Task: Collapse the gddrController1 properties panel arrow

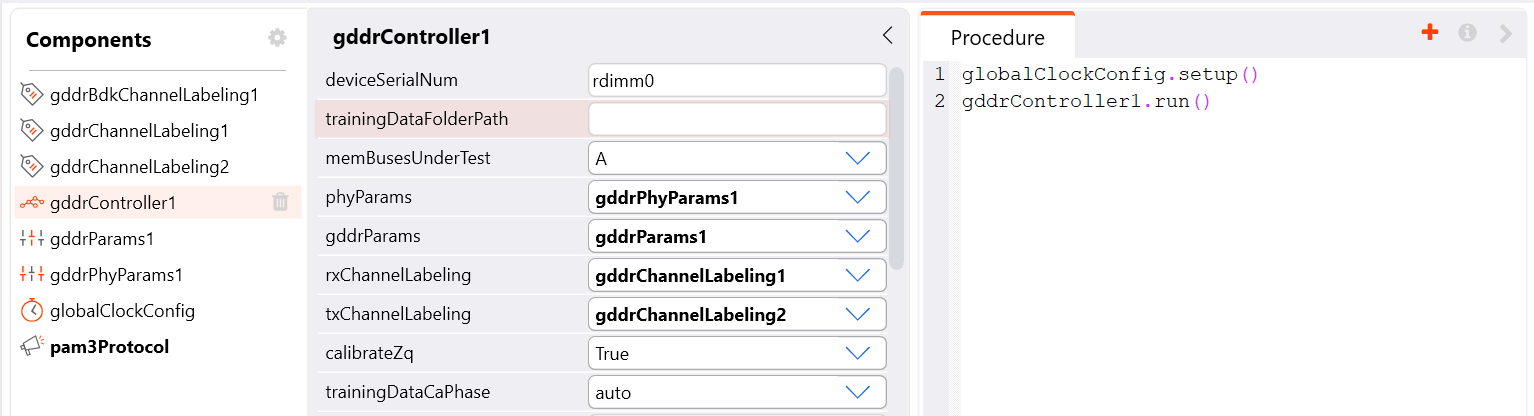Action: tap(887, 35)
